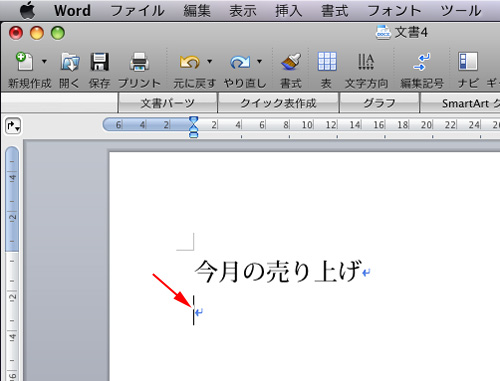Viewport: 500px width, 381px height.
Task: Click the indent marker on horizontal ruler
Action: coord(193,127)
